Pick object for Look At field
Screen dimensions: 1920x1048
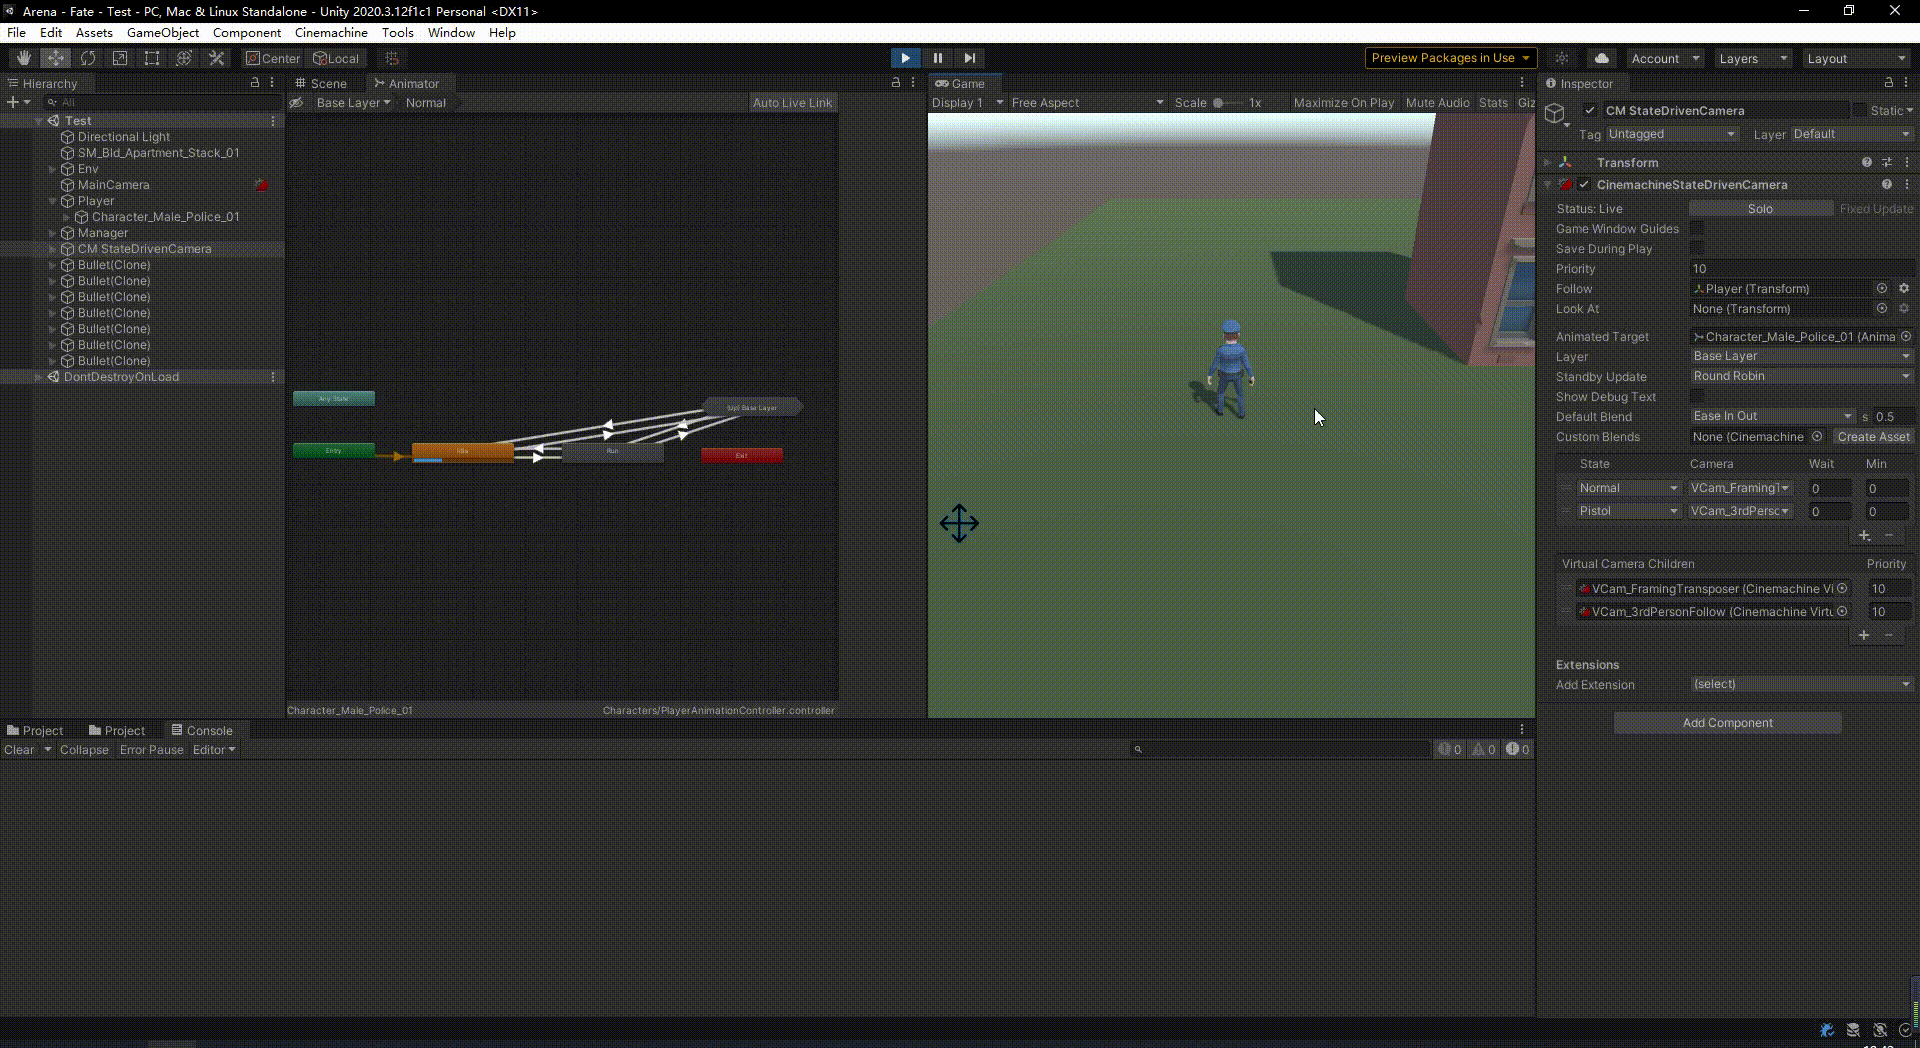click(1882, 308)
